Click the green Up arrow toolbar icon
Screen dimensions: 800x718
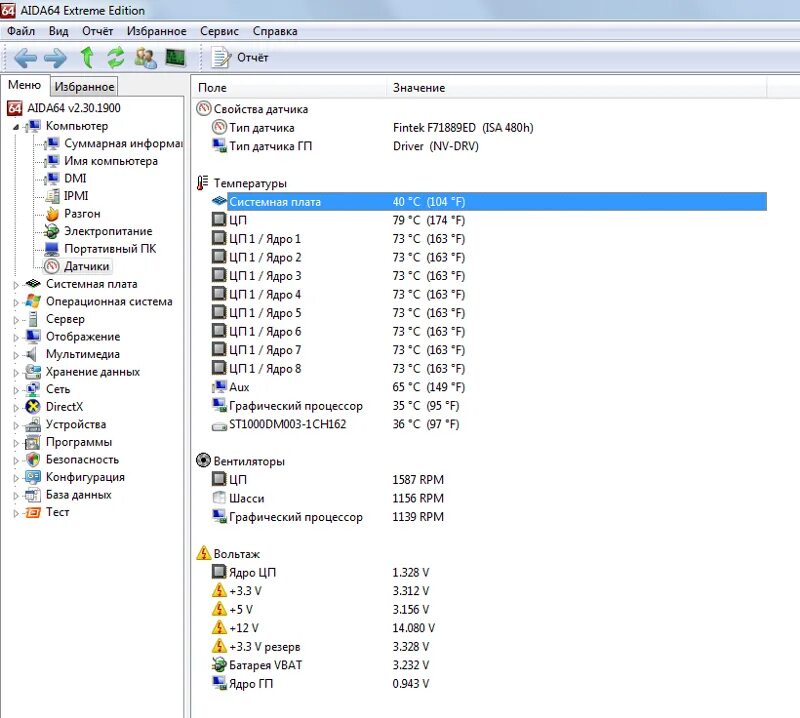[87, 57]
